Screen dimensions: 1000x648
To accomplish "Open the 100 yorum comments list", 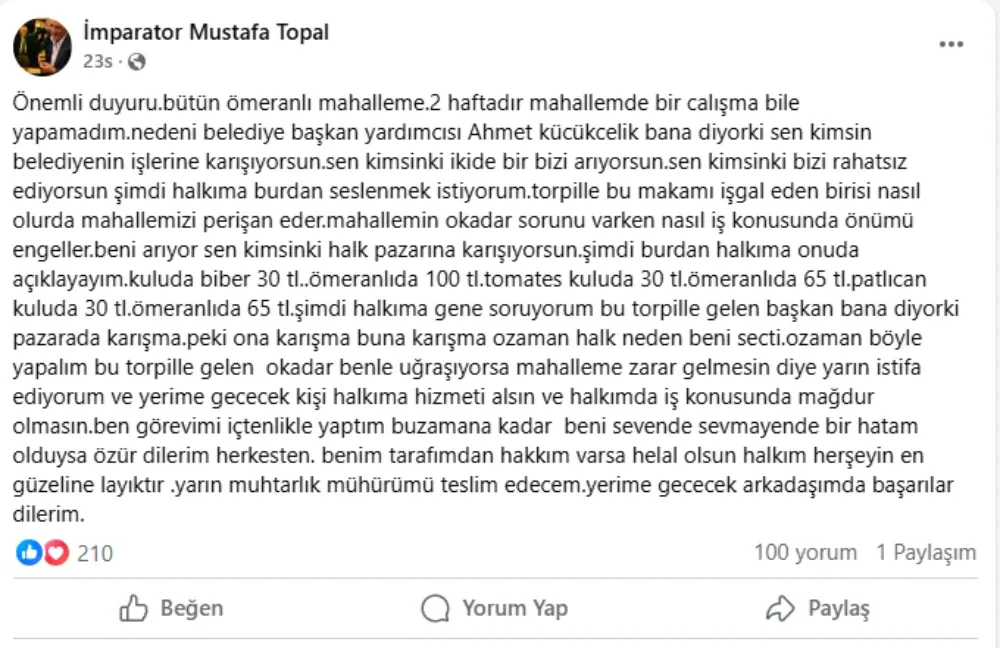I will (x=805, y=552).
